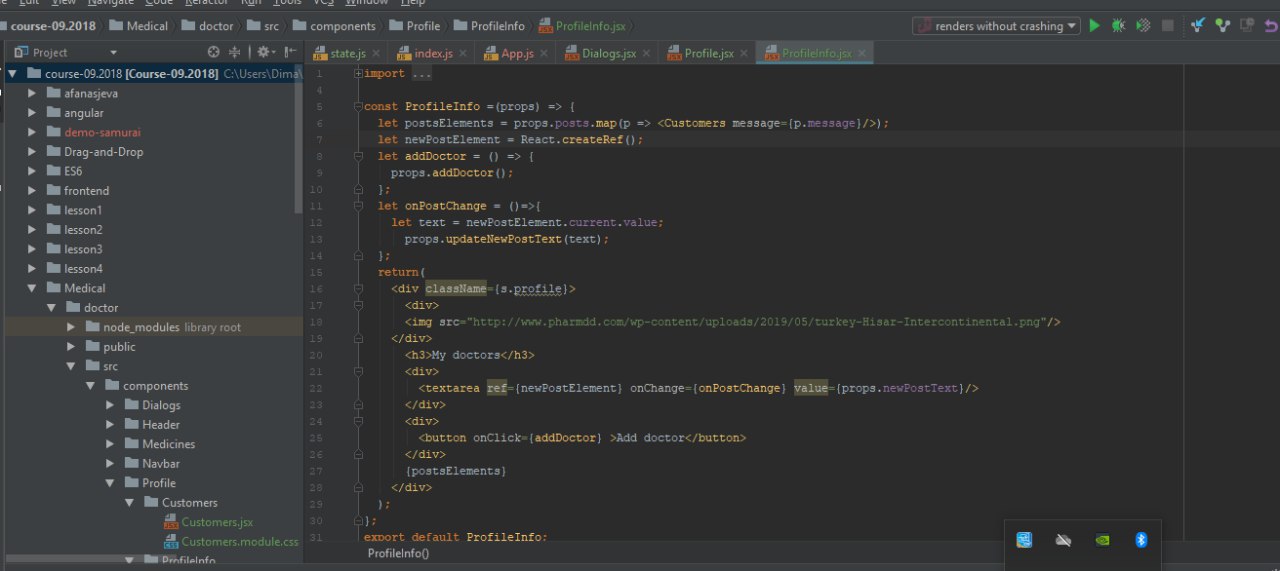Start debugging with the bug icon
The image size is (1280, 571).
(1118, 26)
